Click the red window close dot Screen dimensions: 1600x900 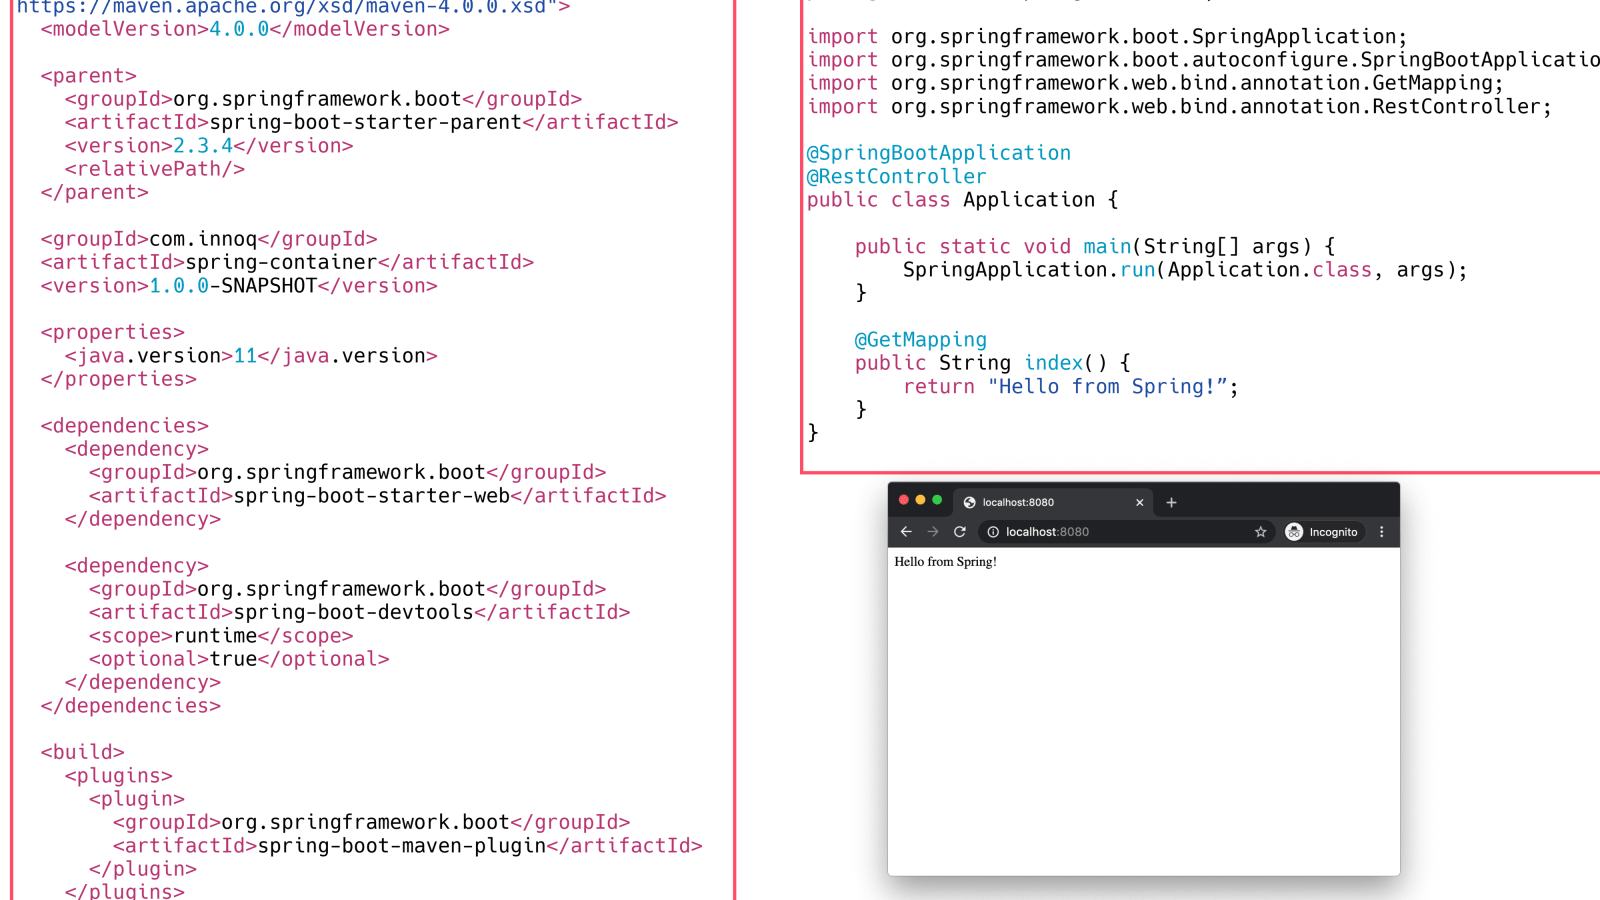point(904,500)
